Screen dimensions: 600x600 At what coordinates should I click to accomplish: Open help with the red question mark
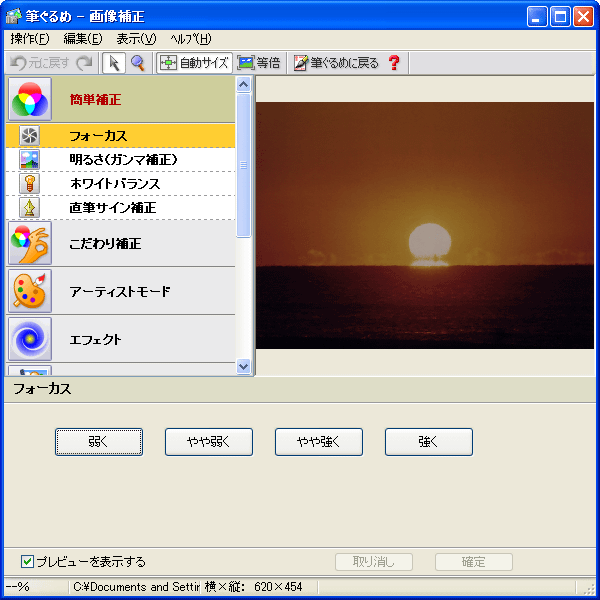coord(394,63)
